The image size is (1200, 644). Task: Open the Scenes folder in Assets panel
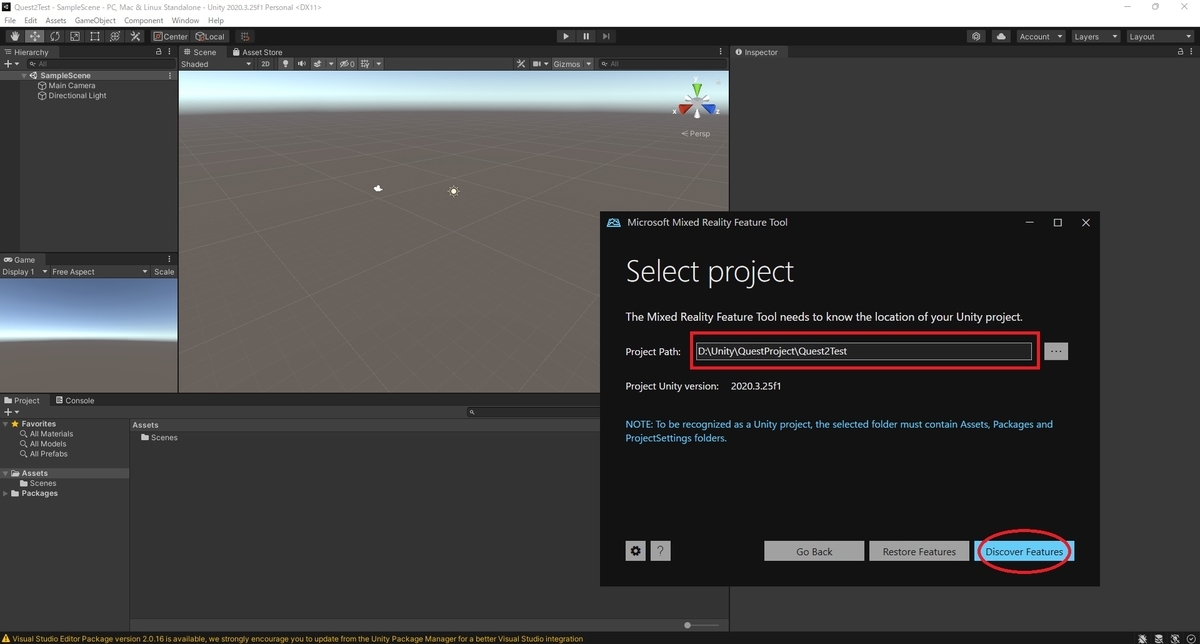[158, 437]
